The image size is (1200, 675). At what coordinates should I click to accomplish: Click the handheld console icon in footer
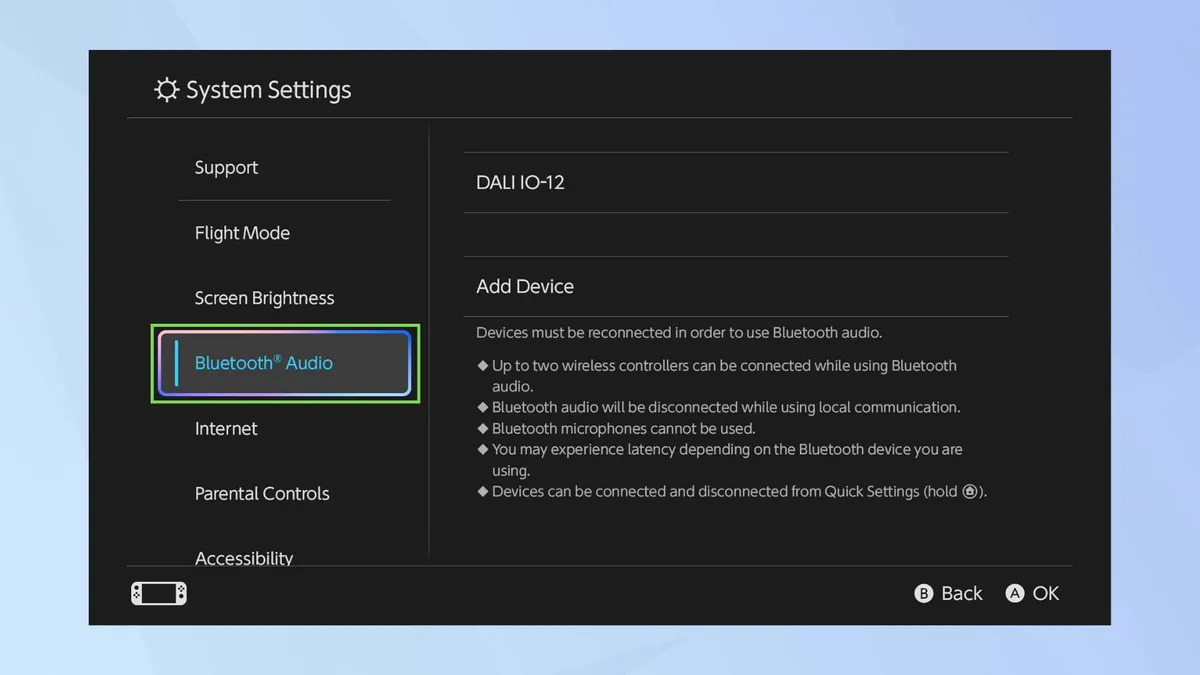[x=159, y=594]
